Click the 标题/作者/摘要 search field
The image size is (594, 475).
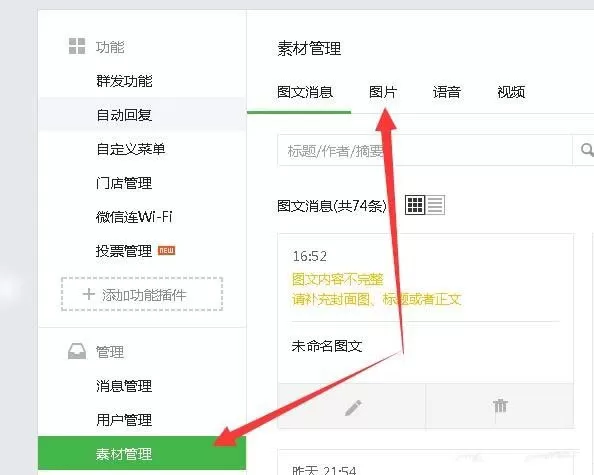coord(425,150)
